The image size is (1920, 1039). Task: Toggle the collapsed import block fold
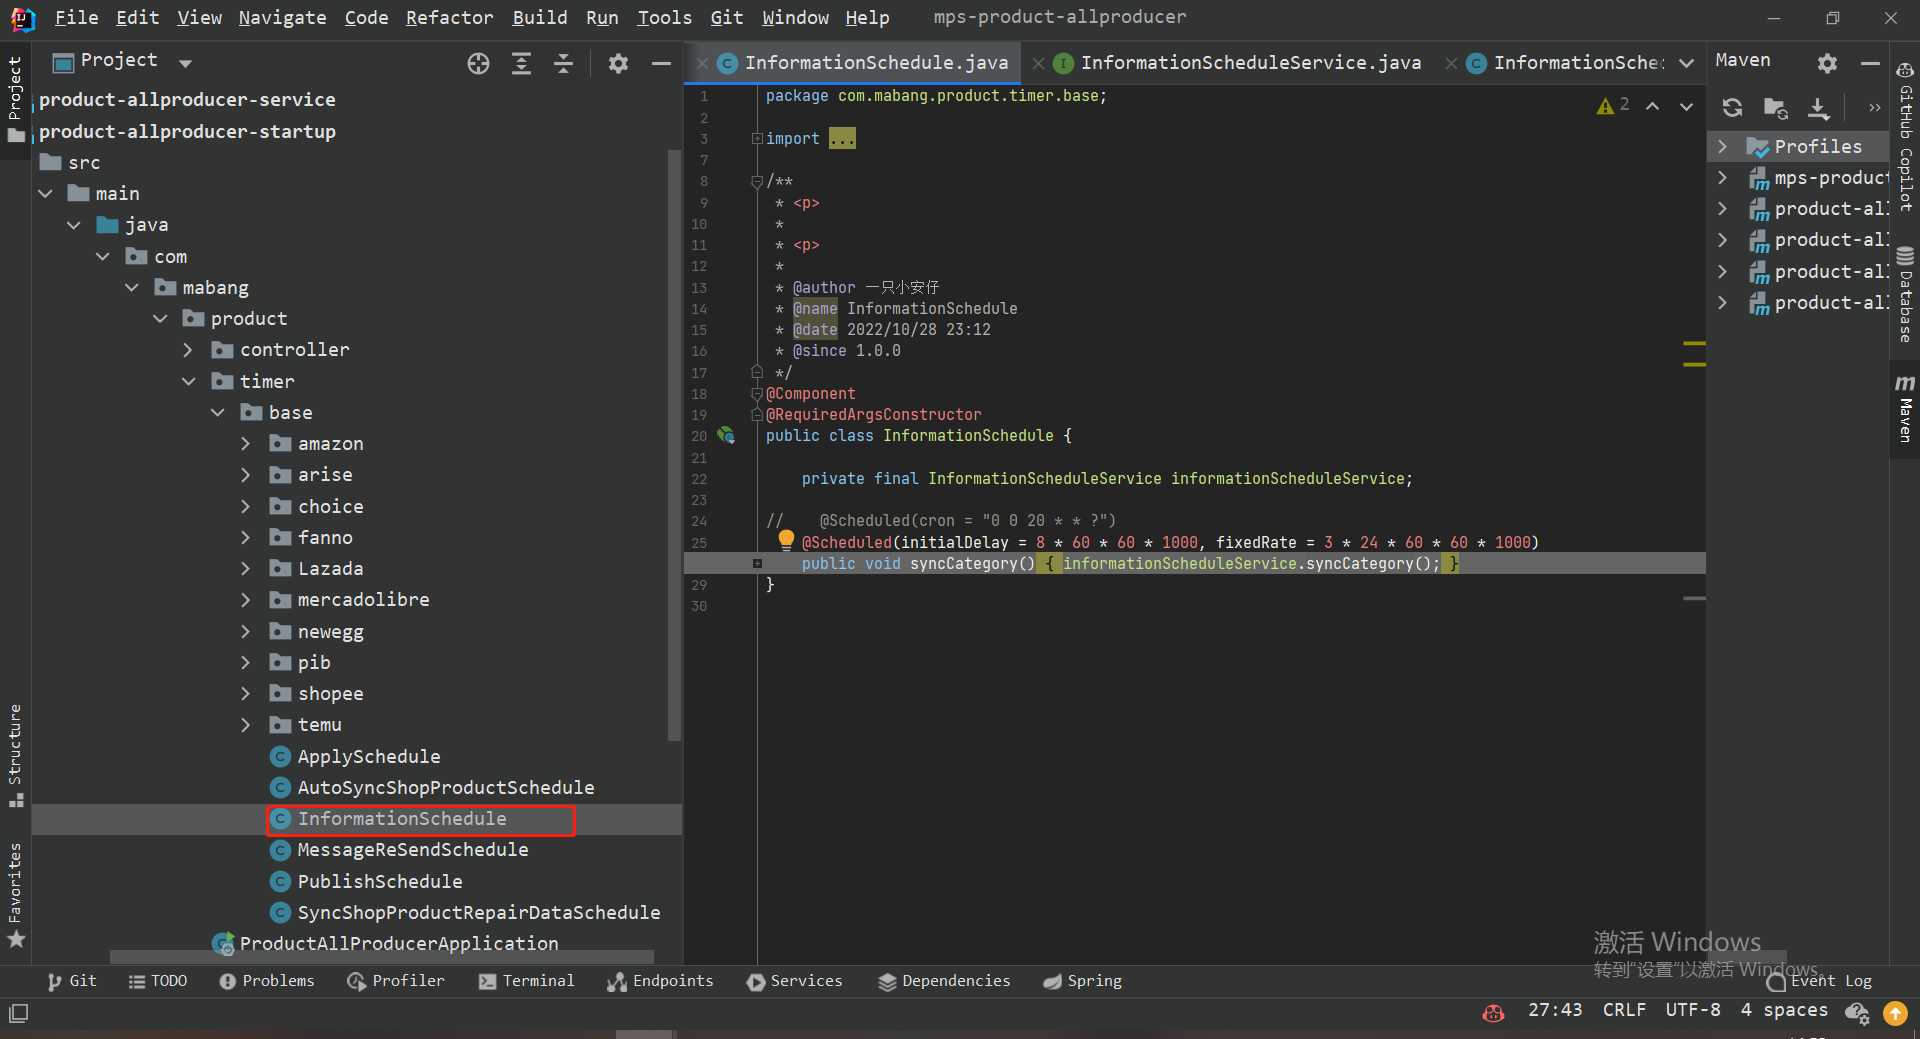[757, 139]
